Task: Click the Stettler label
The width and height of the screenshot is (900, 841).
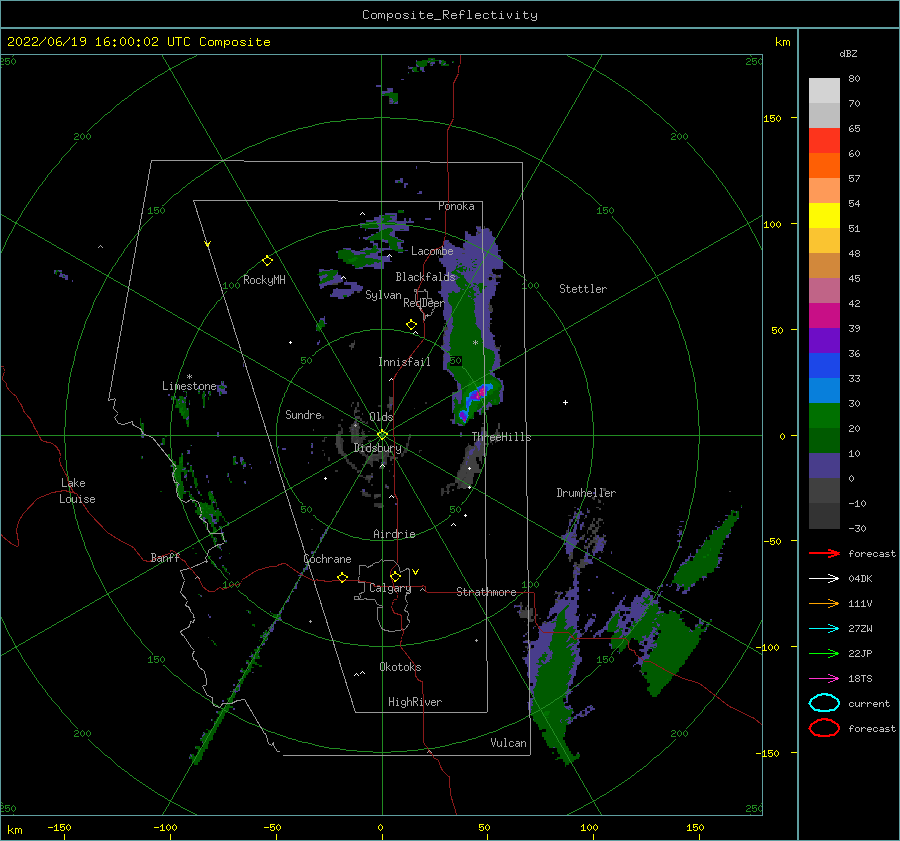Action: [583, 289]
